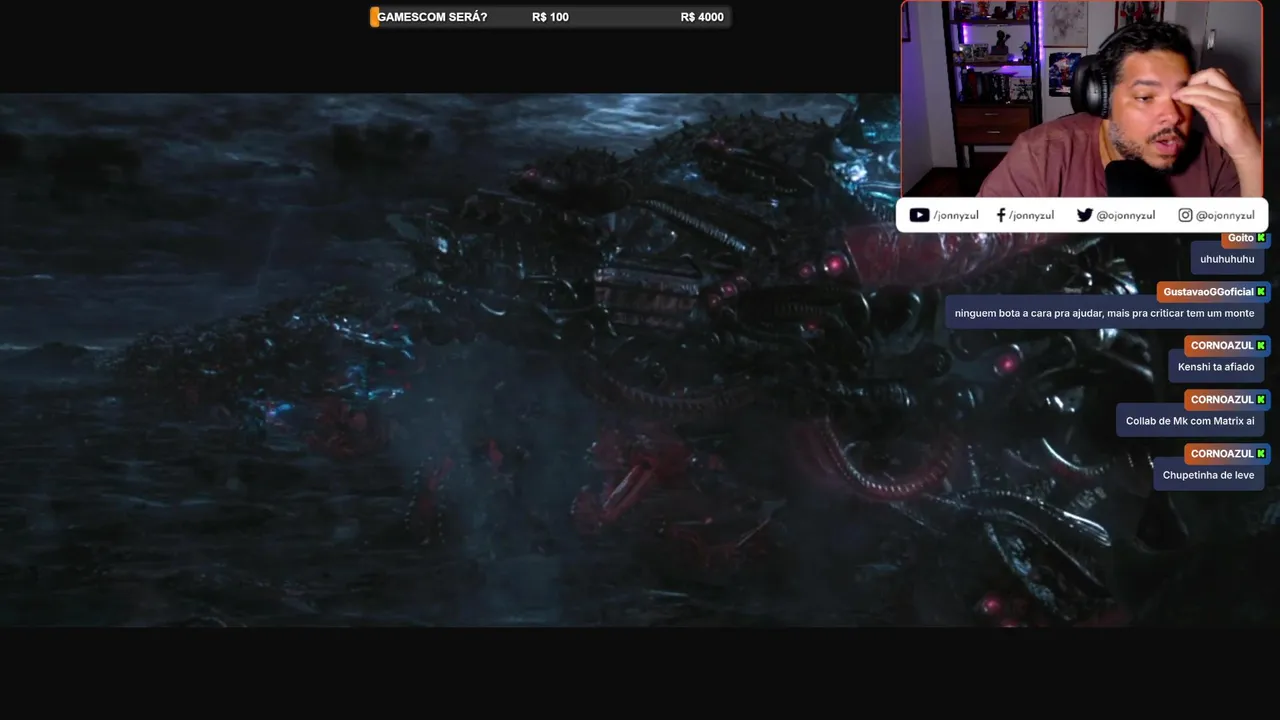The width and height of the screenshot is (1280, 720).
Task: Click the message 'Collab de Mk com Matrix ai'
Action: pyautogui.click(x=1190, y=422)
